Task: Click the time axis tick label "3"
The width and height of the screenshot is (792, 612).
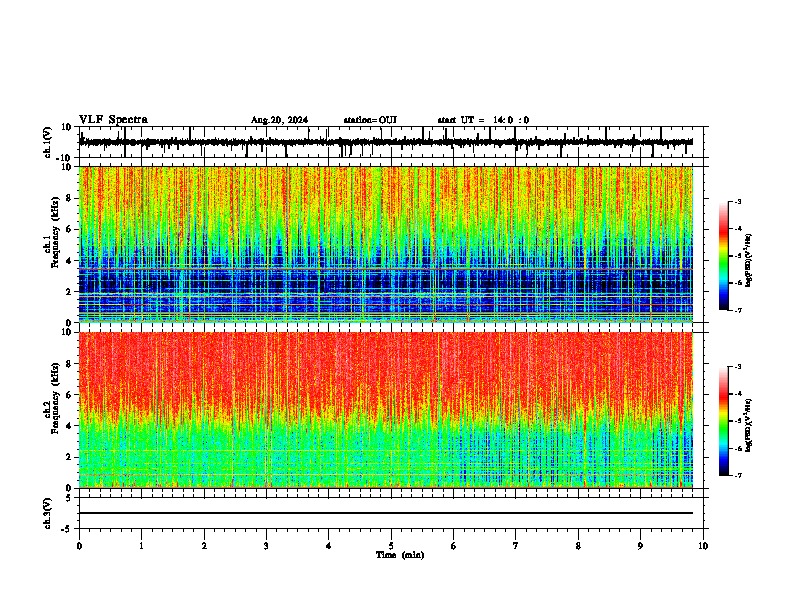Action: click(x=266, y=546)
